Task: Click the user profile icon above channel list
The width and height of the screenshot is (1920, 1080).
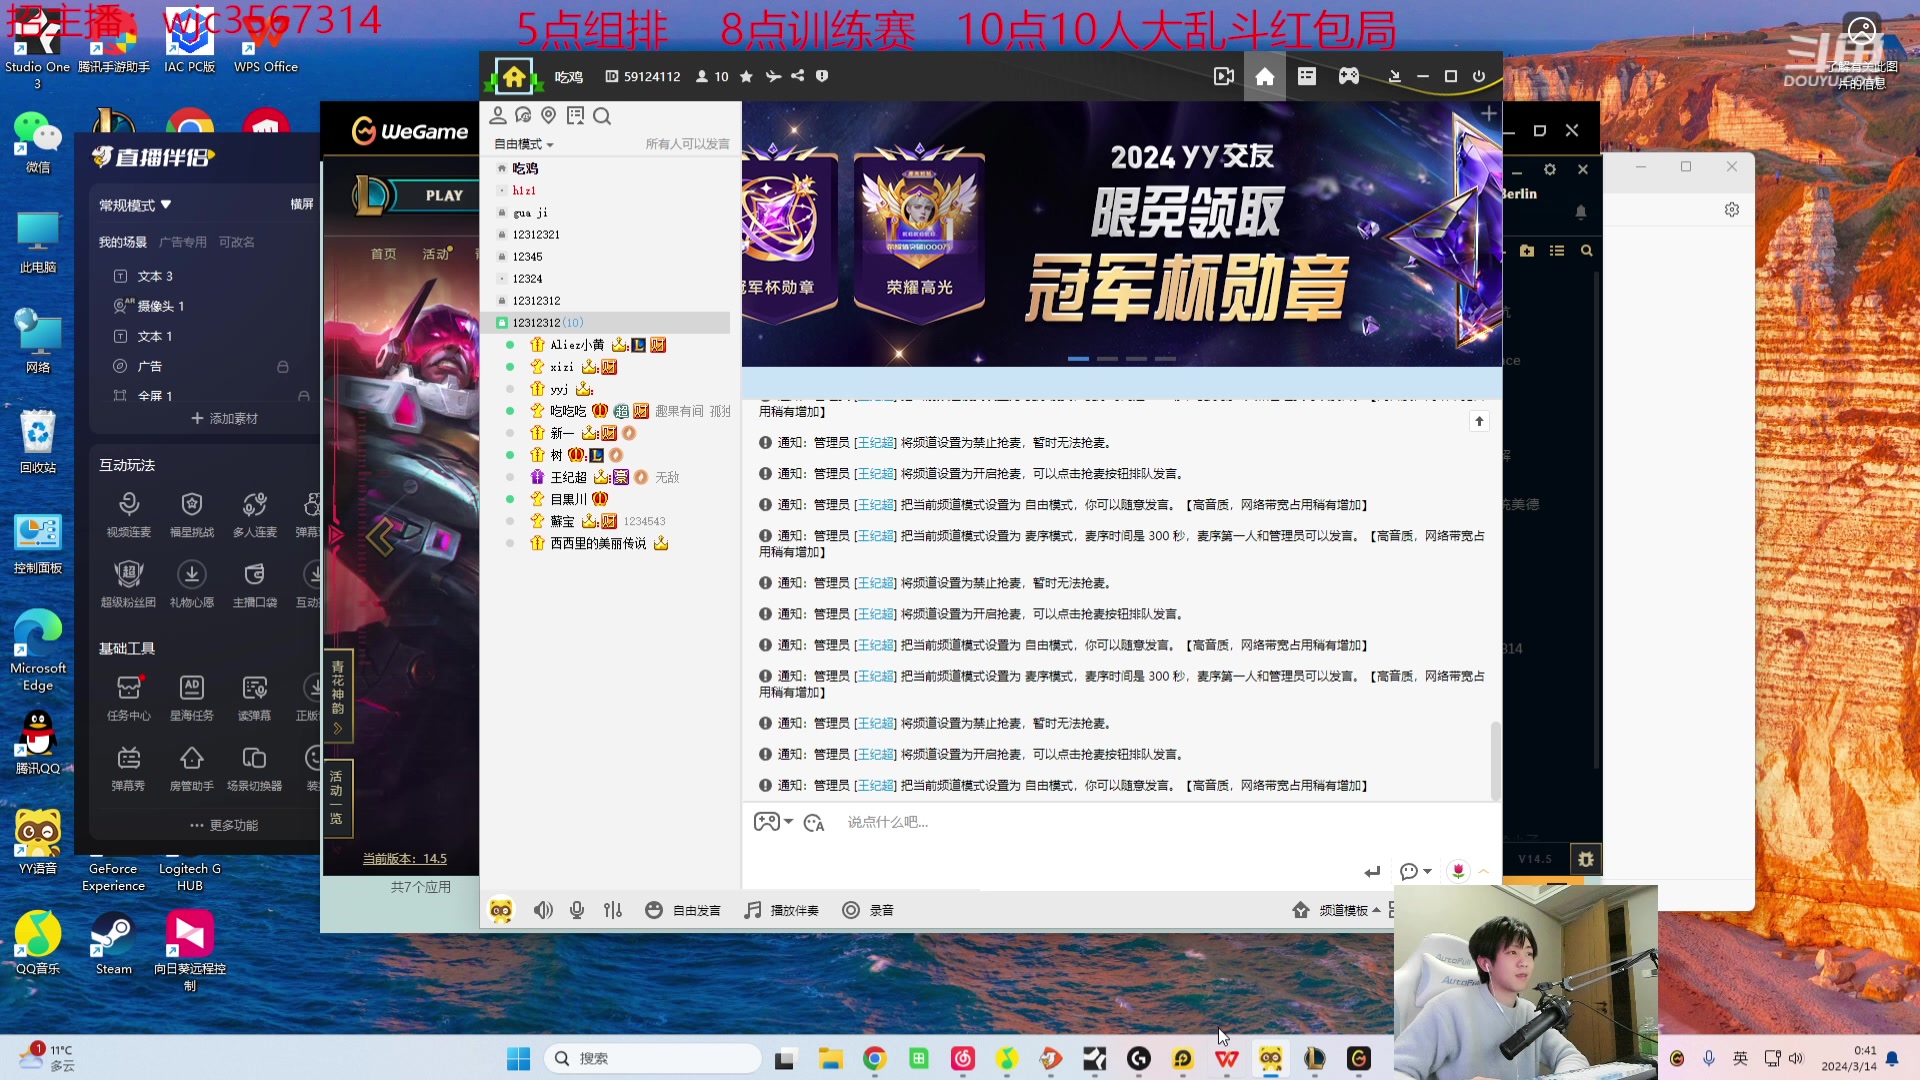Action: pyautogui.click(x=497, y=116)
